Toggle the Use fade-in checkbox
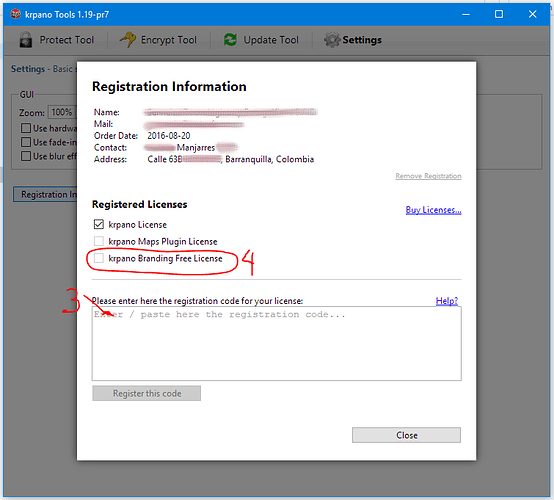 point(26,142)
